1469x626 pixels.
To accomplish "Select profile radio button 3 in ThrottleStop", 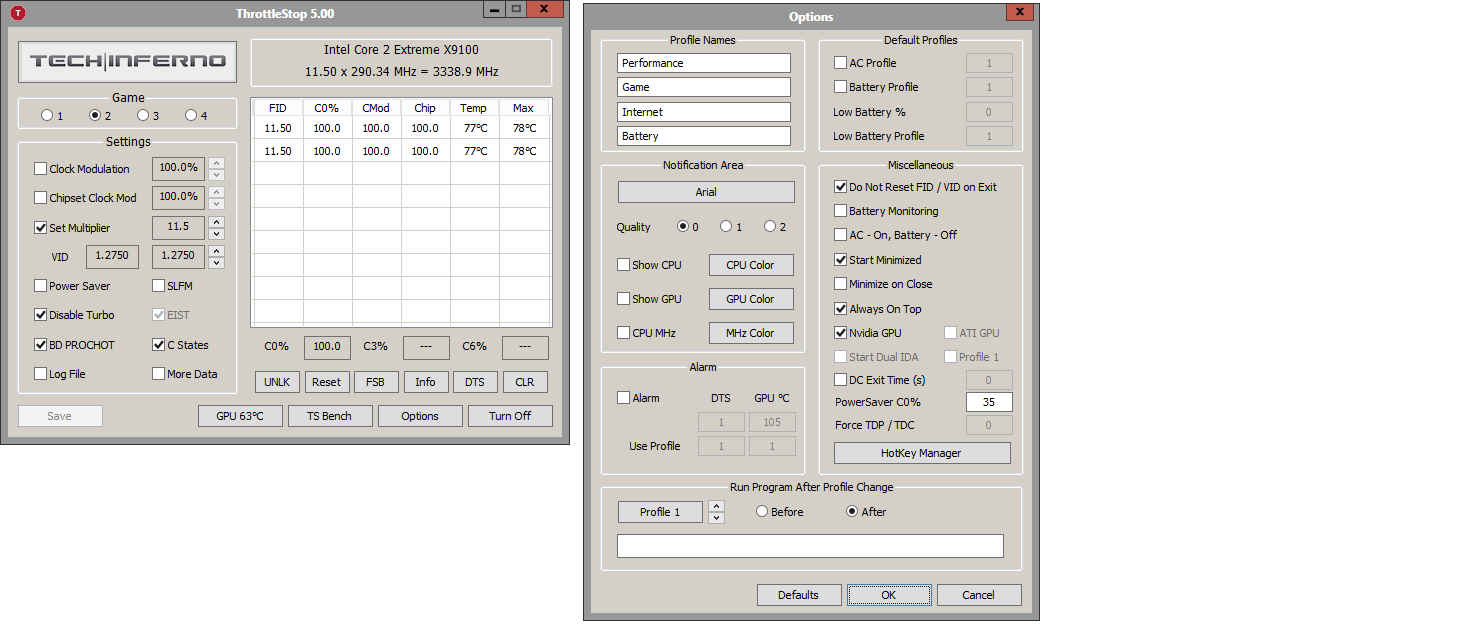I will tap(143, 116).
